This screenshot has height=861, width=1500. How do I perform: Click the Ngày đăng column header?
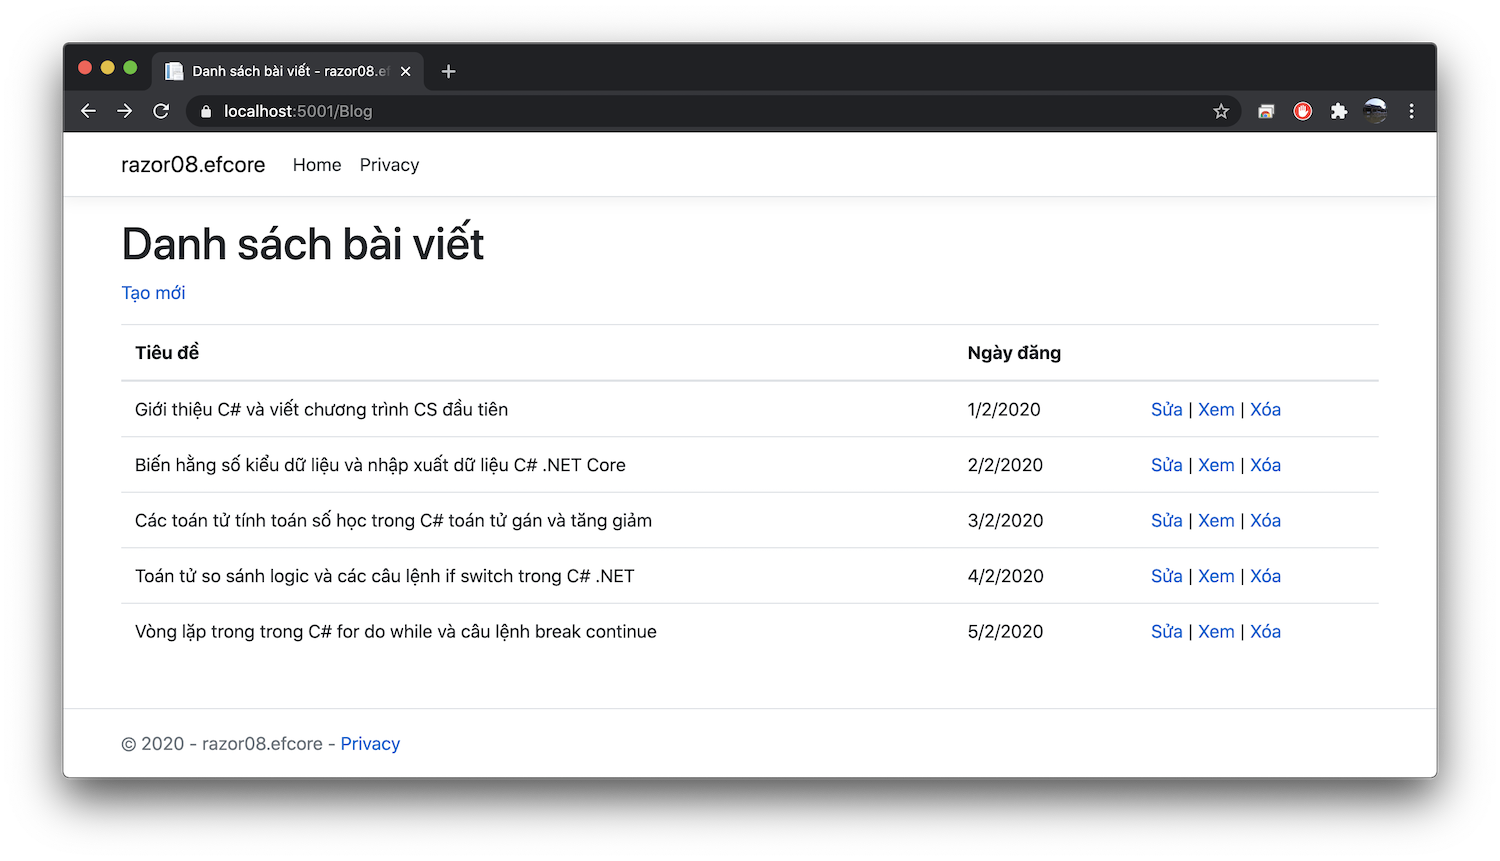point(1014,353)
